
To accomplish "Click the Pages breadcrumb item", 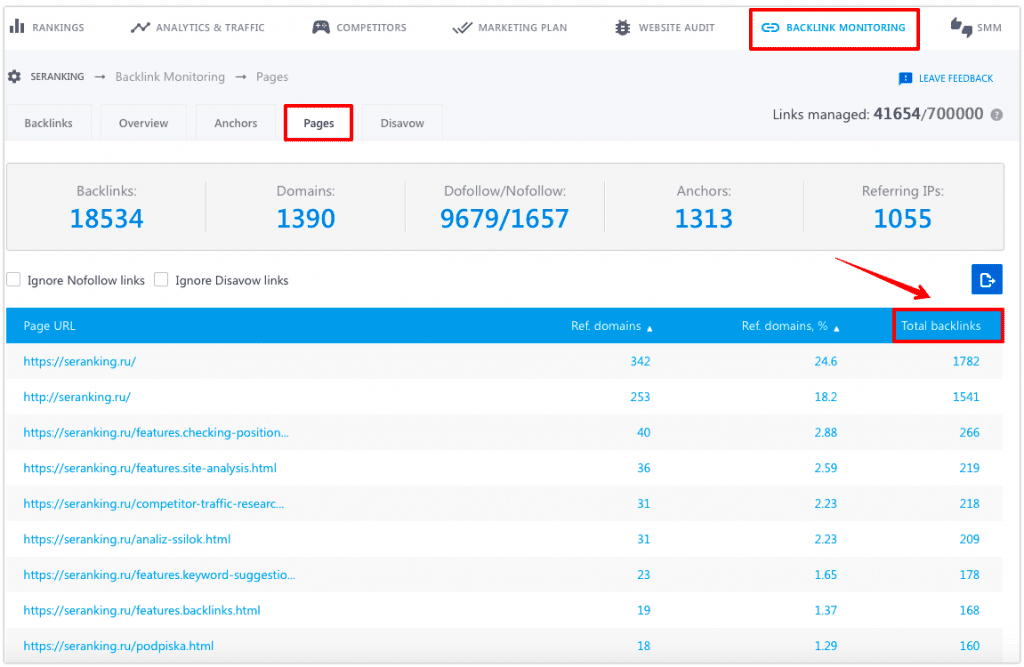I will pos(272,76).
